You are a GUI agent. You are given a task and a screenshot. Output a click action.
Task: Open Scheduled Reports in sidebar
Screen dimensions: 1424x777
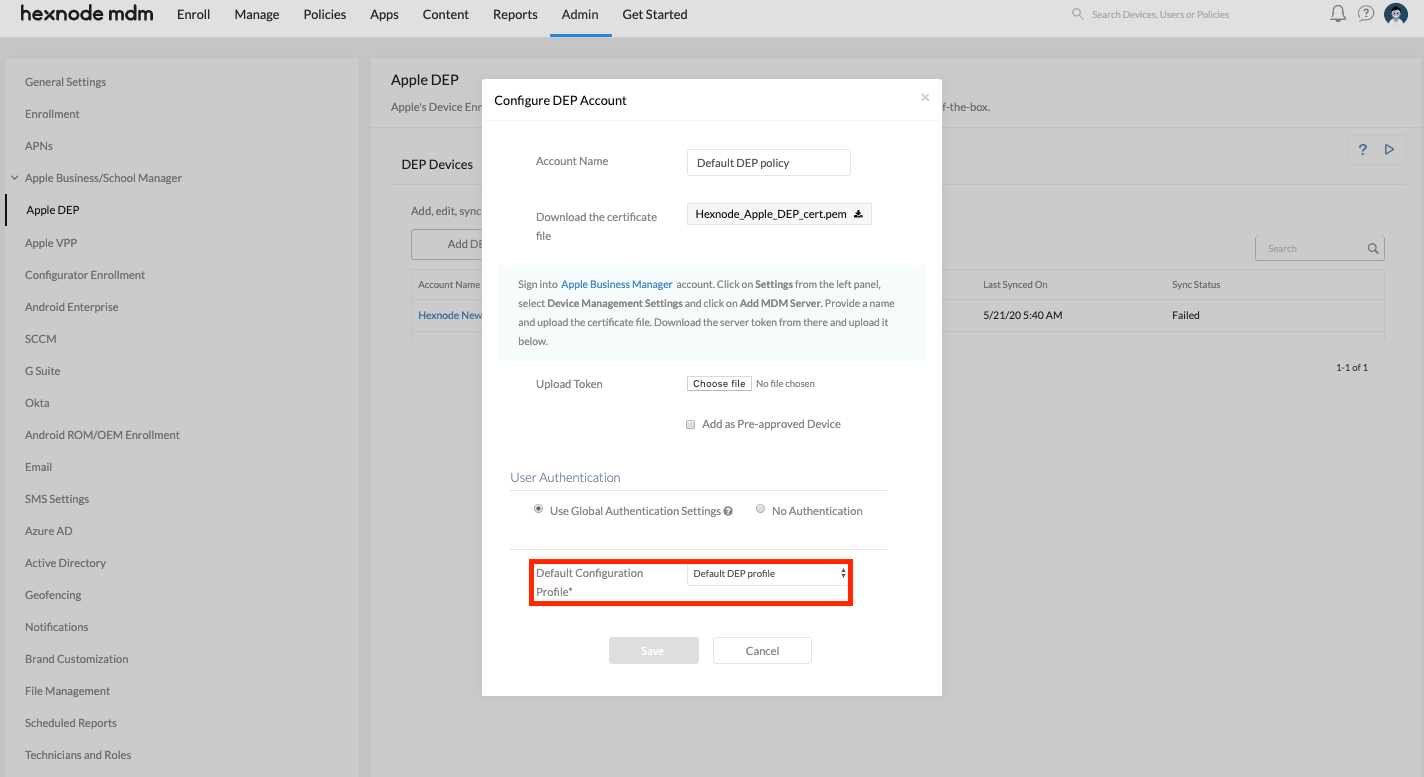(71, 723)
